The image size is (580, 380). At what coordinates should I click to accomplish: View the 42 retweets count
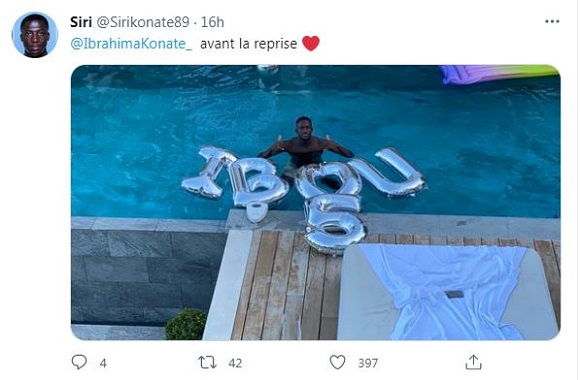[235, 363]
